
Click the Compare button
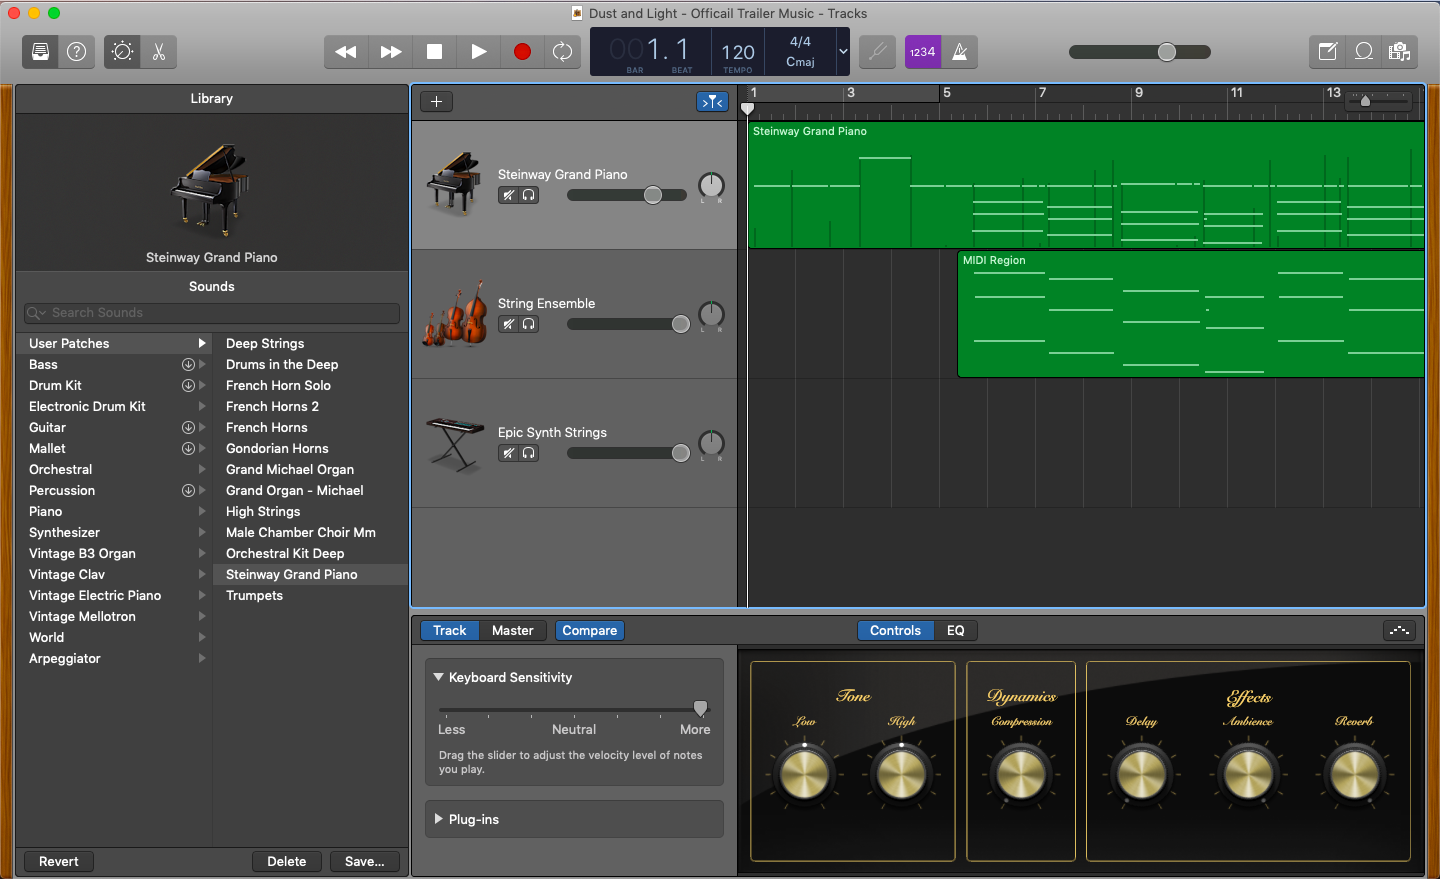click(x=589, y=630)
